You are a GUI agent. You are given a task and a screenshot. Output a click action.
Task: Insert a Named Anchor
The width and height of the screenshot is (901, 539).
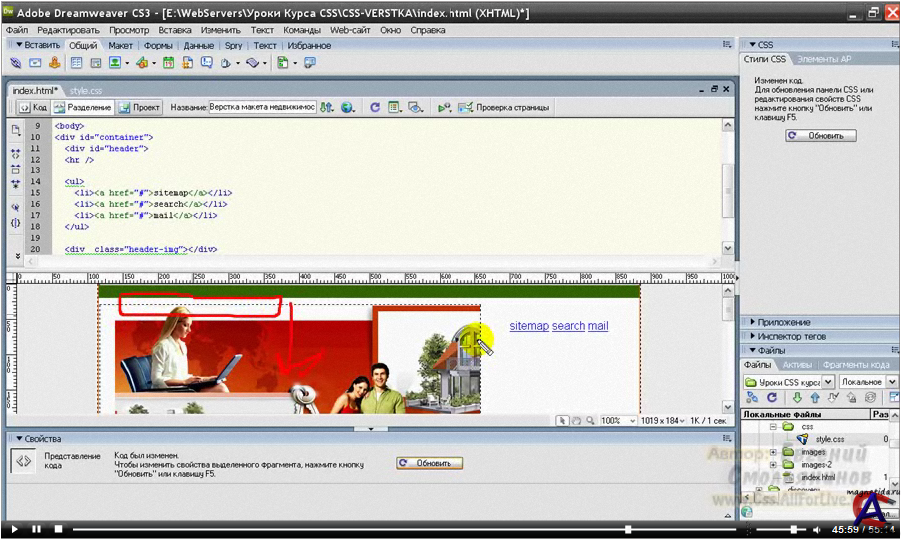click(55, 63)
